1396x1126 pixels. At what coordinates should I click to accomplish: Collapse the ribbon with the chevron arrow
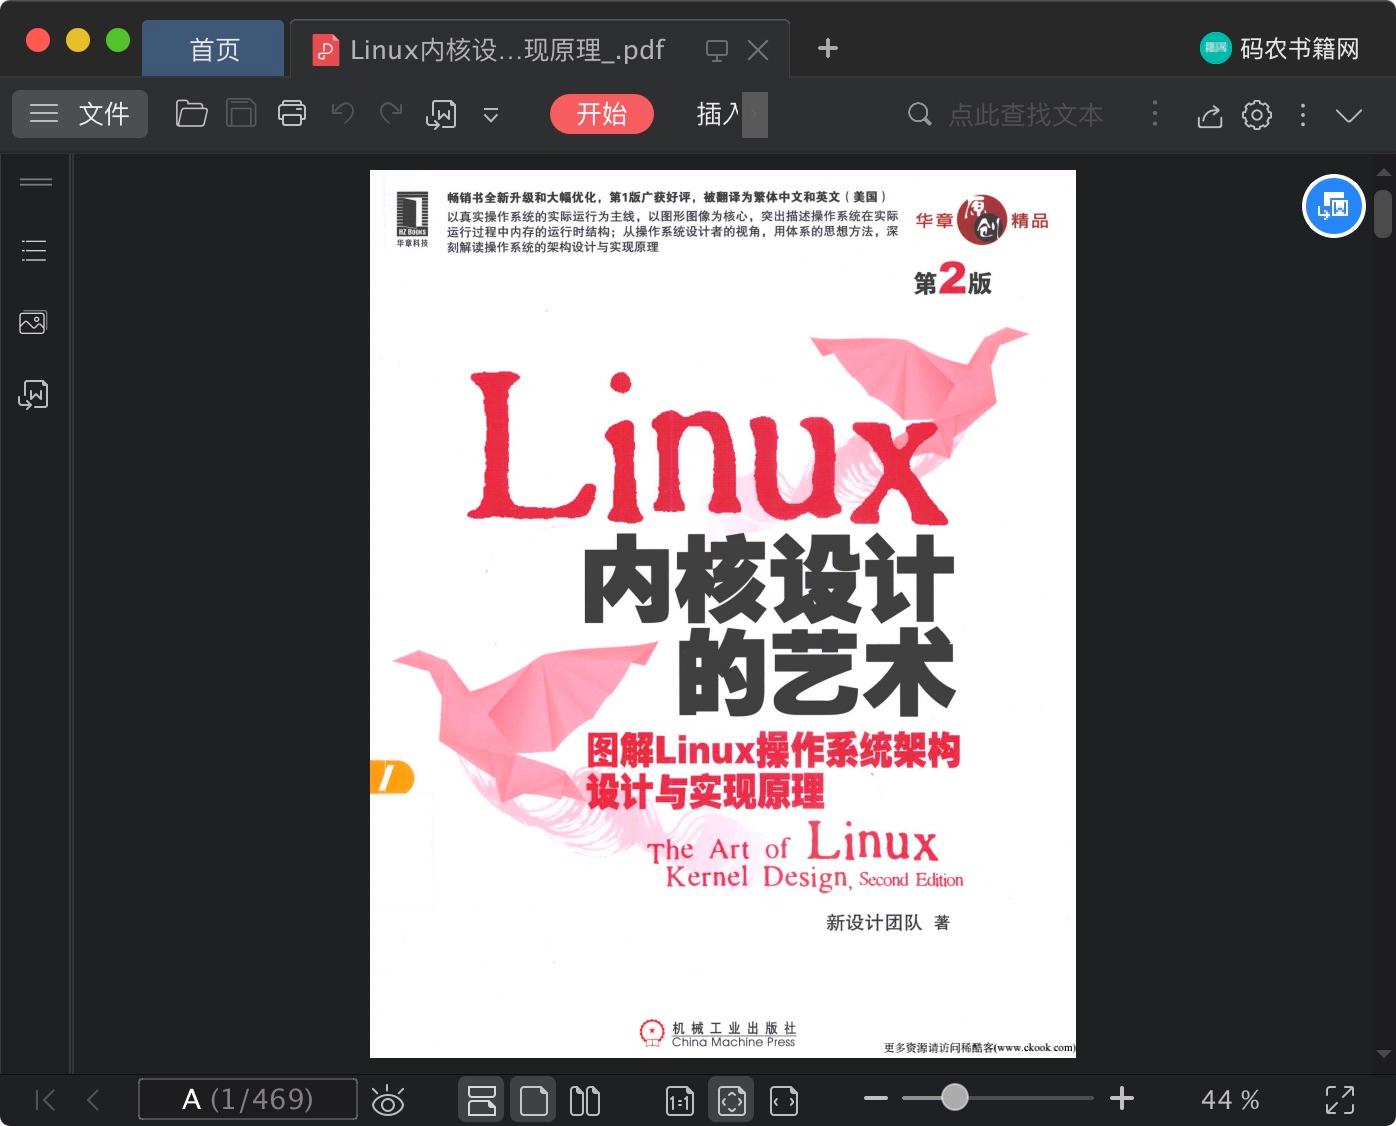[1349, 116]
